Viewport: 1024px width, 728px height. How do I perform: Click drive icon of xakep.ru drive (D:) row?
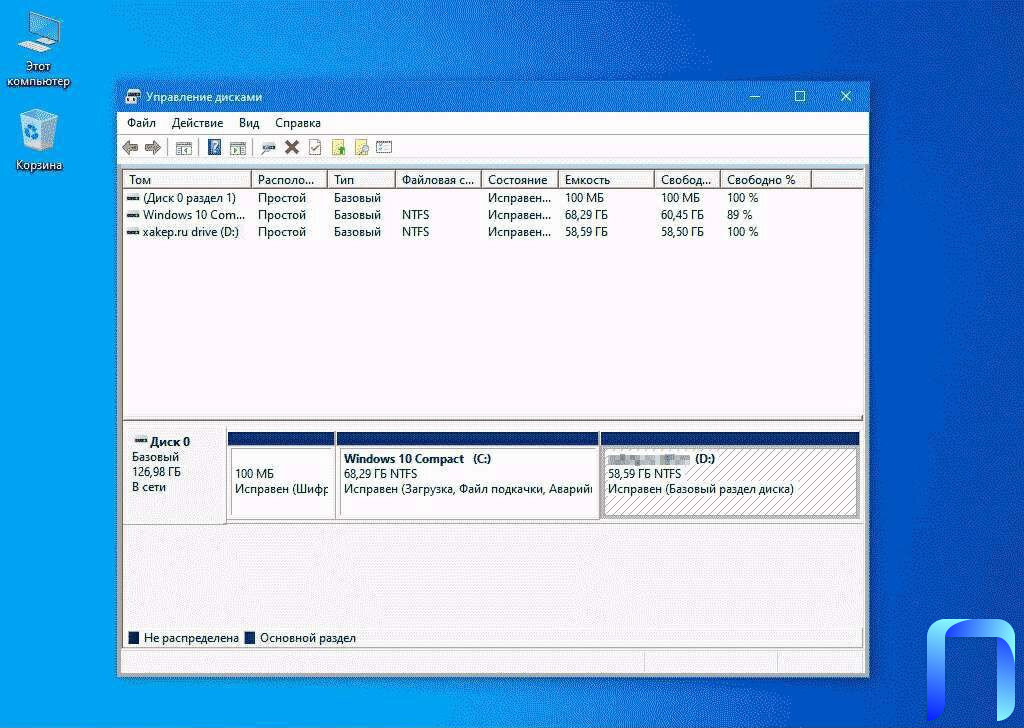[133, 232]
